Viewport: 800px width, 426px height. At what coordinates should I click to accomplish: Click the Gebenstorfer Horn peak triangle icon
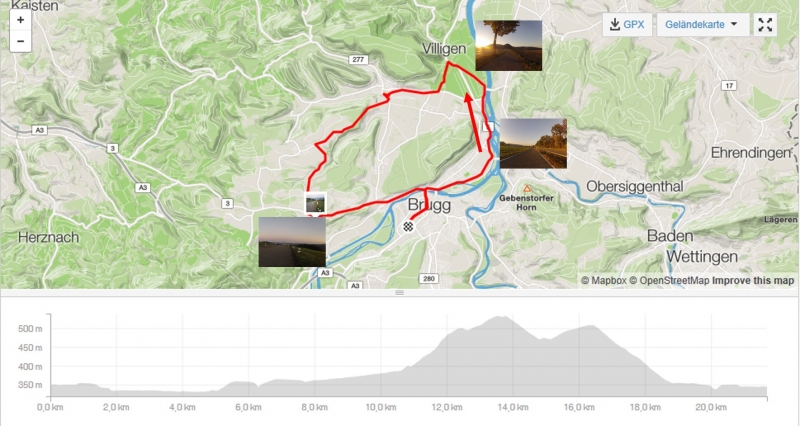[x=527, y=189]
